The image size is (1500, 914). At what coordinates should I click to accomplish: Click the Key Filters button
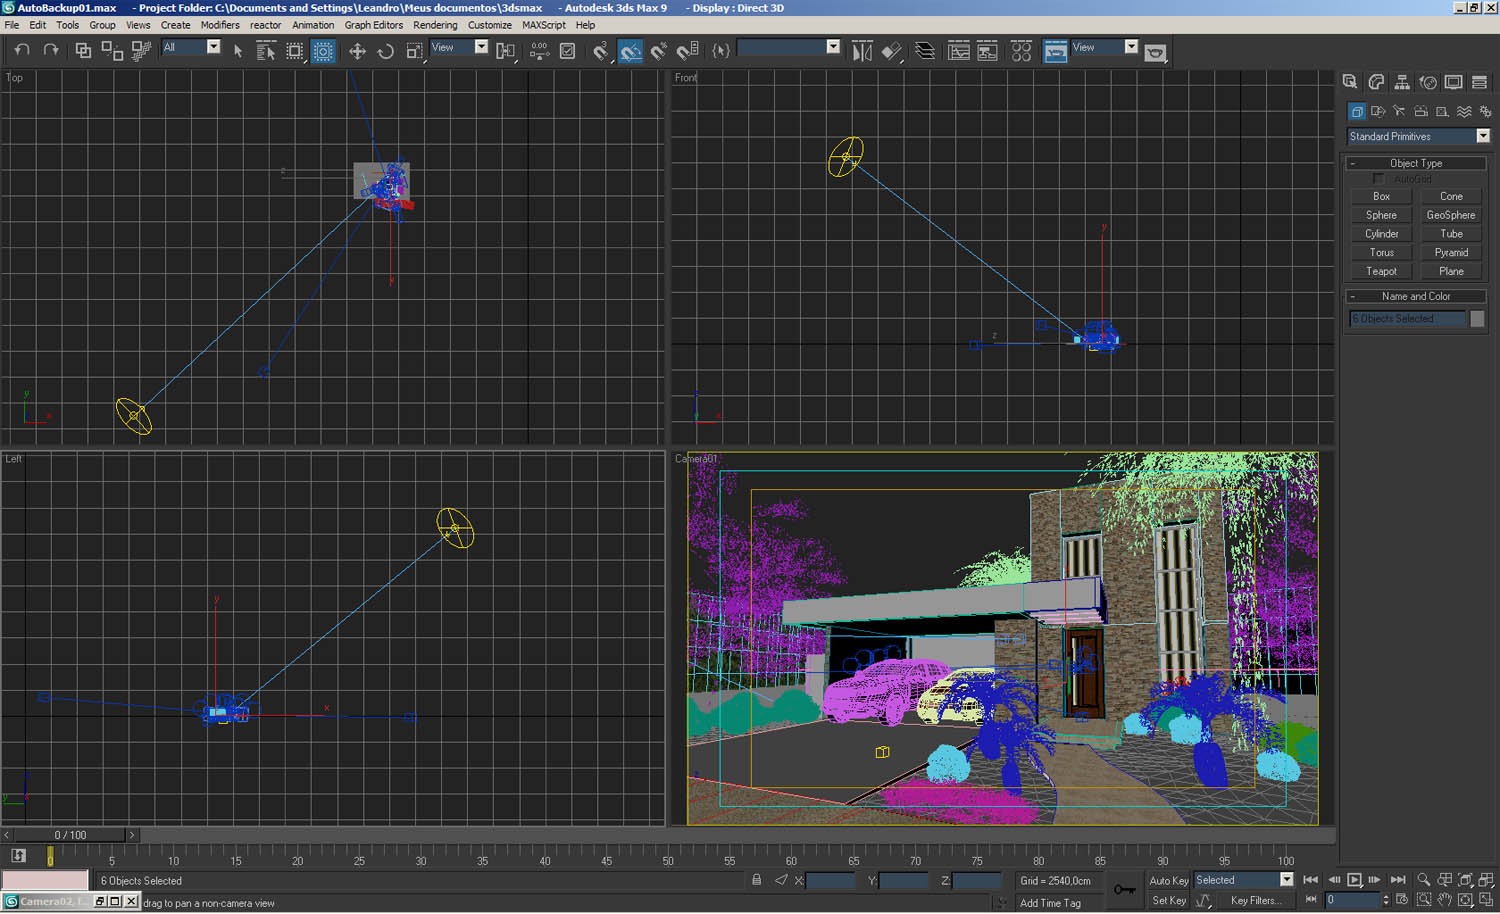click(1257, 900)
